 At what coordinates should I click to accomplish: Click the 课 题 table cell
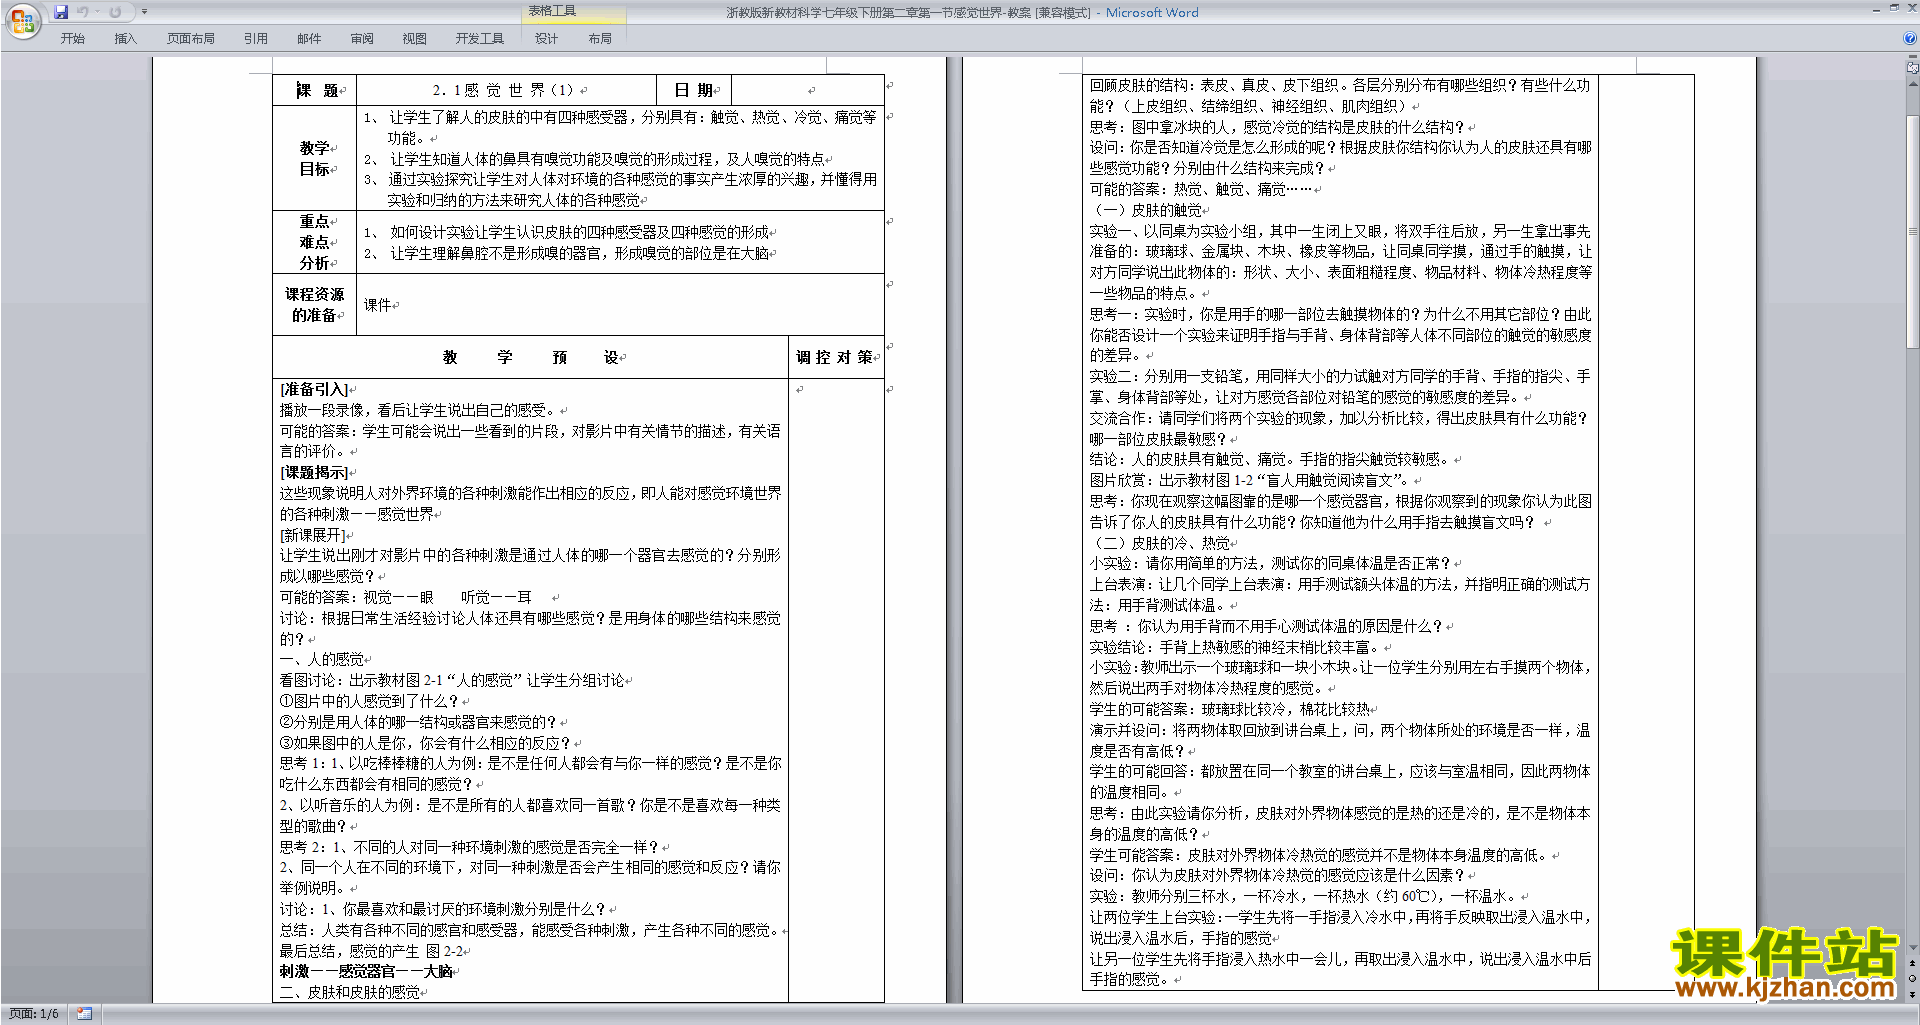pyautogui.click(x=315, y=90)
